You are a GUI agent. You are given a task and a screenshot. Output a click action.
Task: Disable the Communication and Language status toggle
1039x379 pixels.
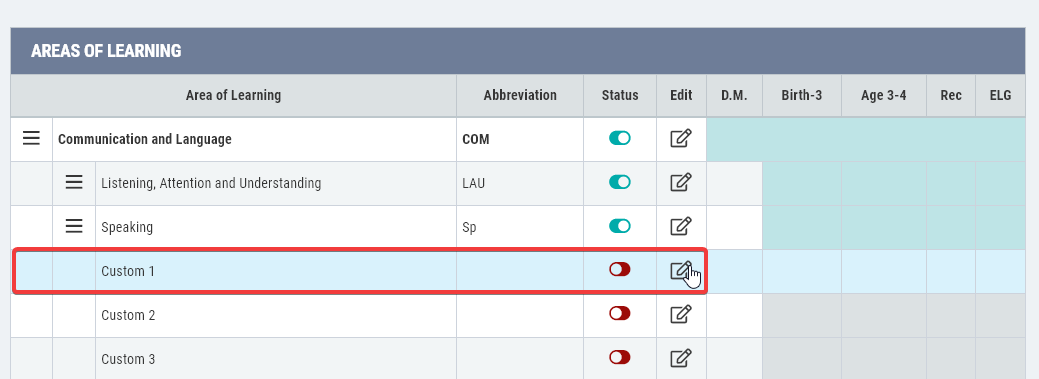(x=620, y=138)
